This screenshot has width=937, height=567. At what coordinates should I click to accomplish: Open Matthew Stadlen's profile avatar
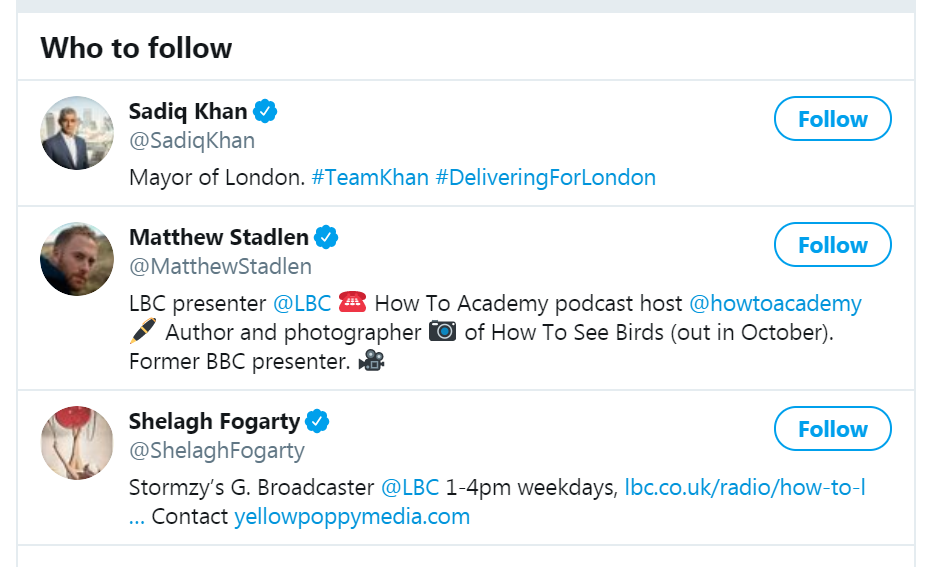pos(77,259)
